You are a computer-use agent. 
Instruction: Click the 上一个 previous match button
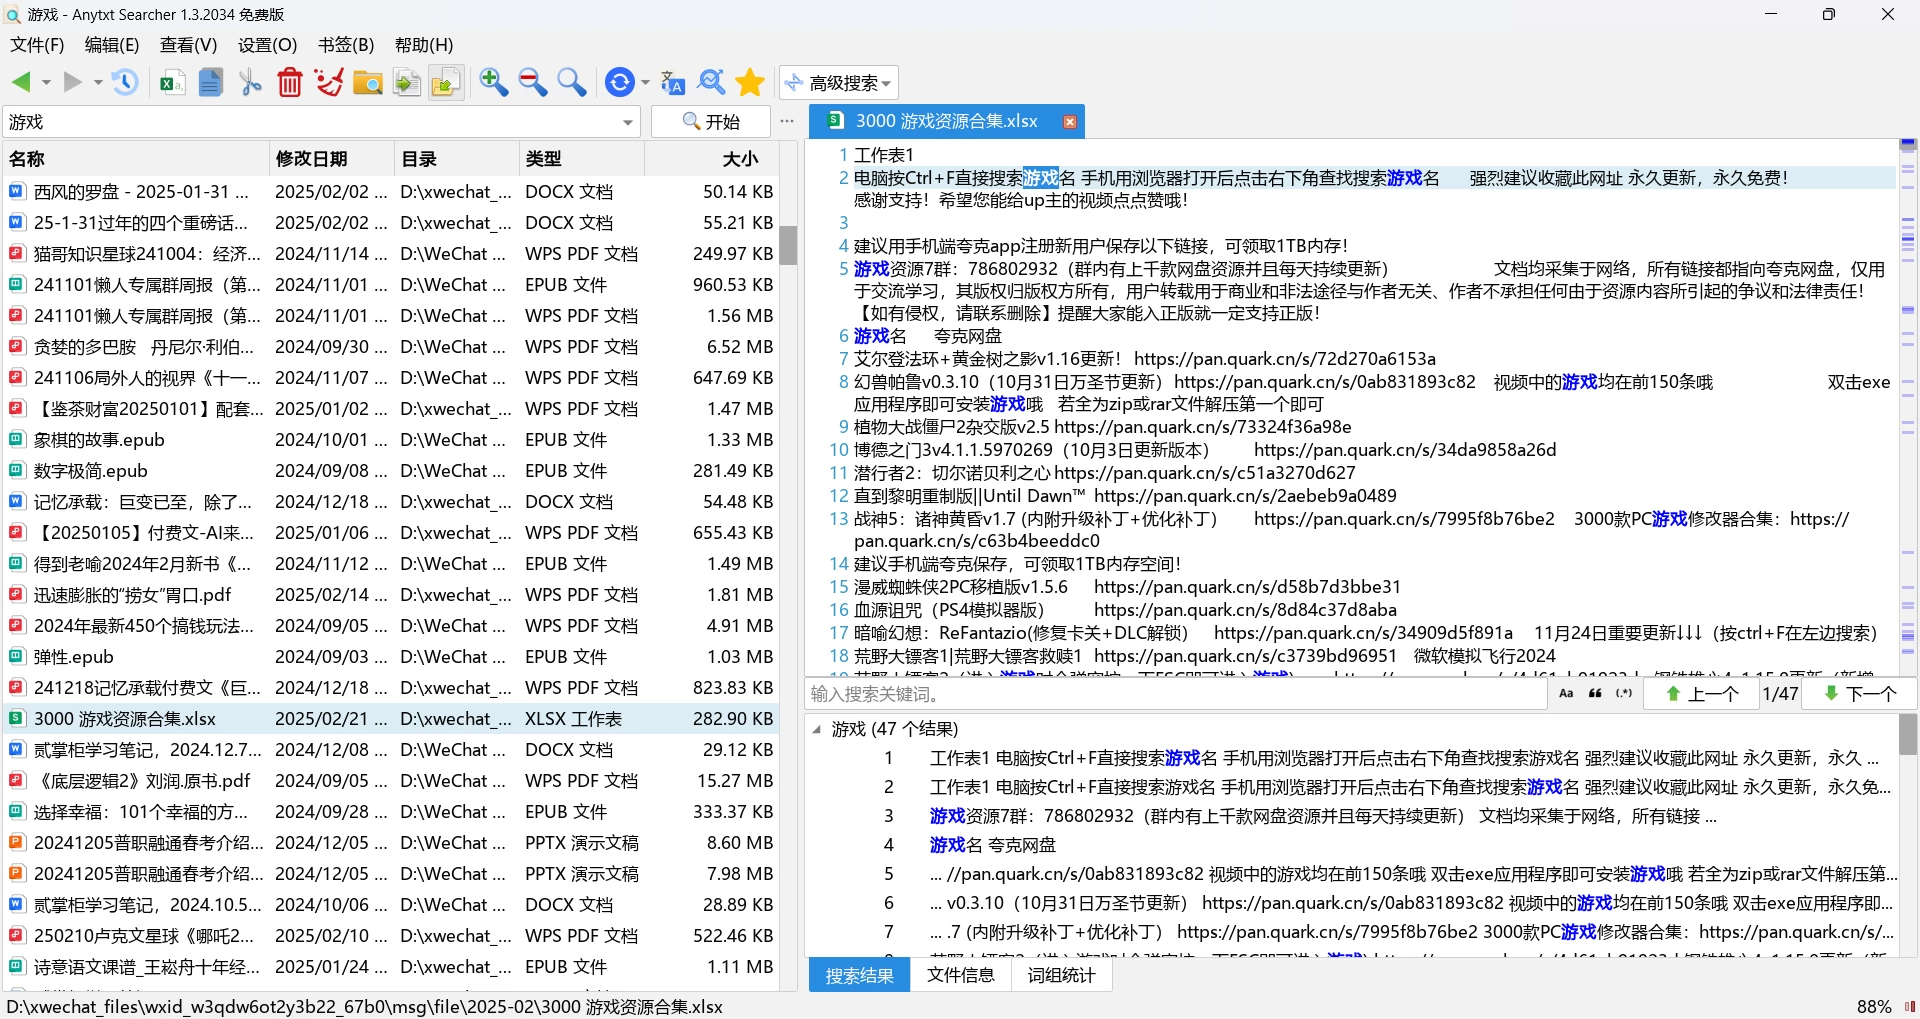coord(1703,693)
